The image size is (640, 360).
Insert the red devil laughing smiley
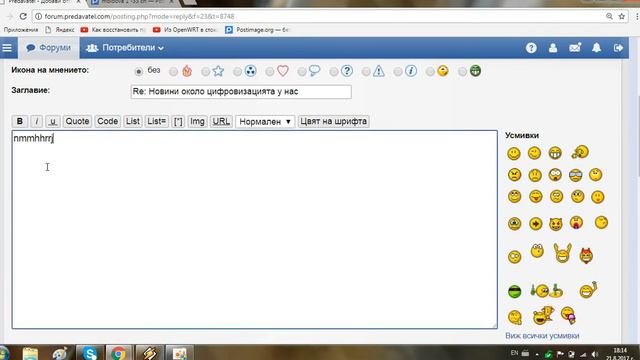click(586, 256)
